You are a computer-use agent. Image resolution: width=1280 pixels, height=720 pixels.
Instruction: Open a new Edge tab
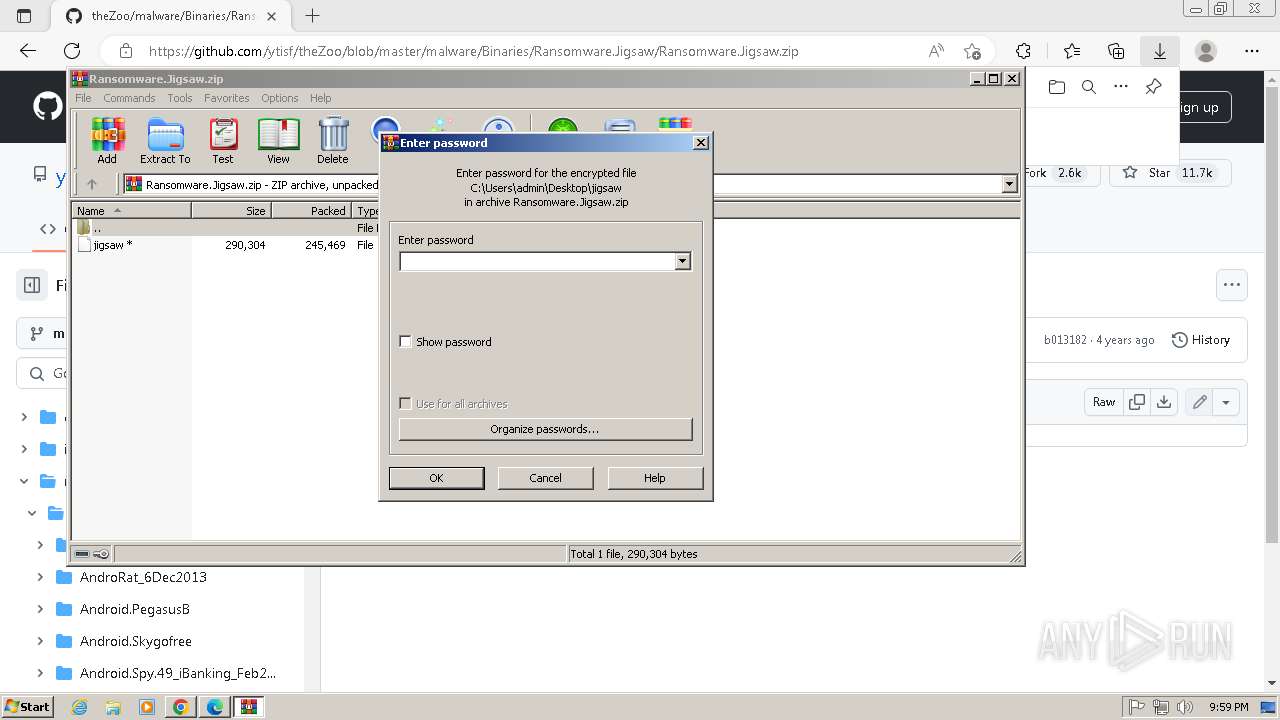click(x=312, y=15)
